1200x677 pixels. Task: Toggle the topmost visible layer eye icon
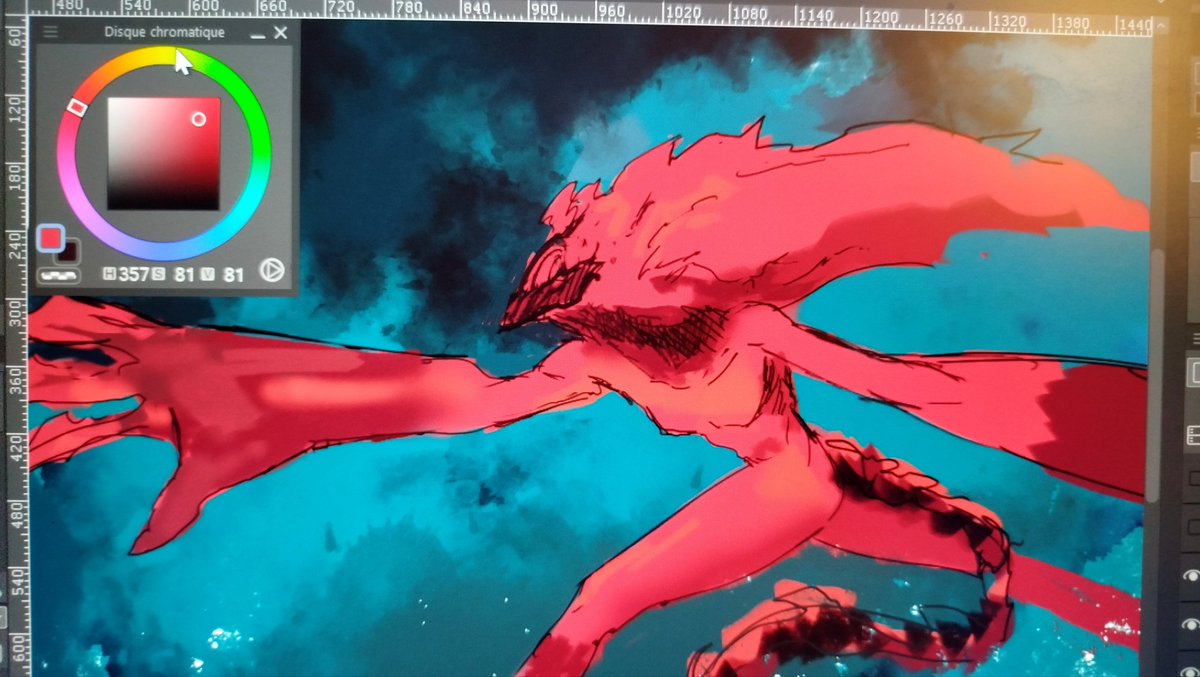[1190, 575]
